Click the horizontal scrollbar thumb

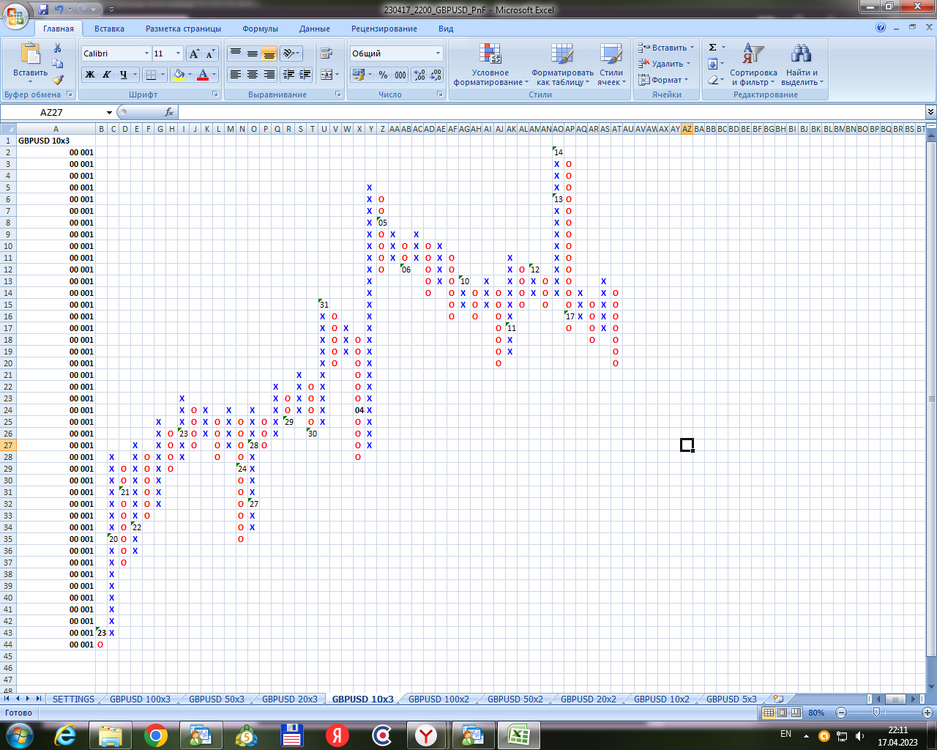tap(895, 699)
